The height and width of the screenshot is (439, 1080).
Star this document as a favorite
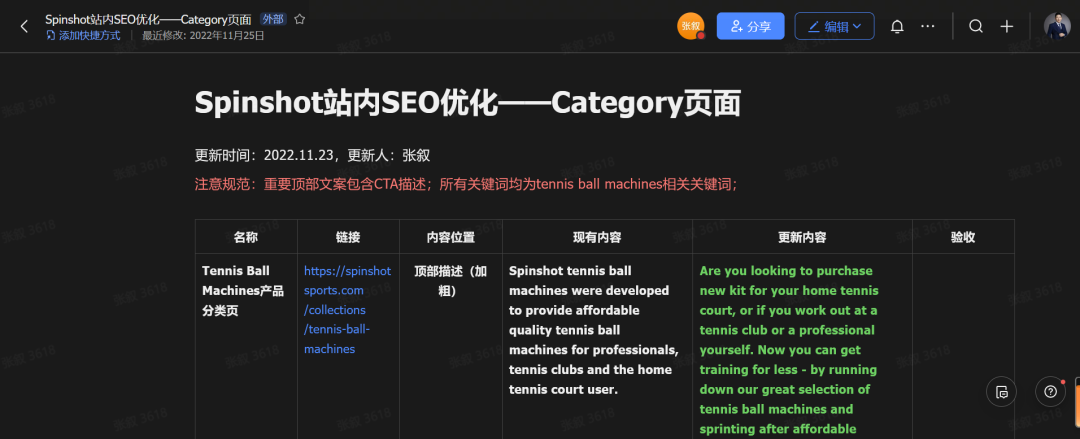(x=300, y=19)
